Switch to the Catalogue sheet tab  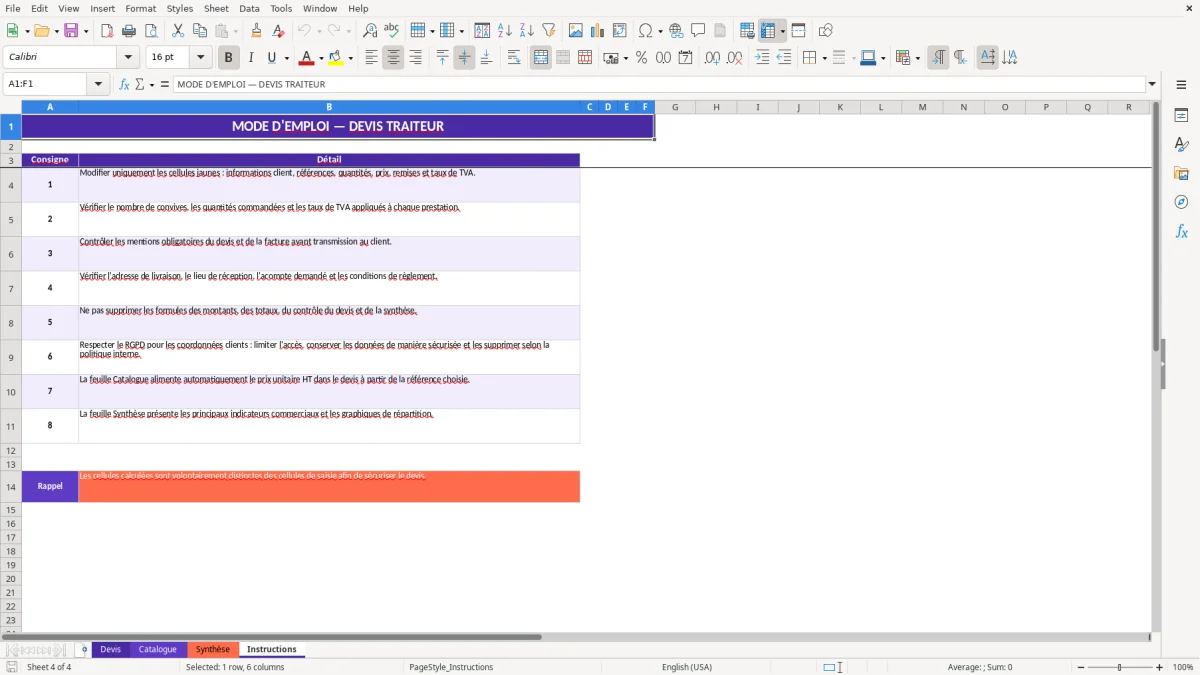pos(158,649)
